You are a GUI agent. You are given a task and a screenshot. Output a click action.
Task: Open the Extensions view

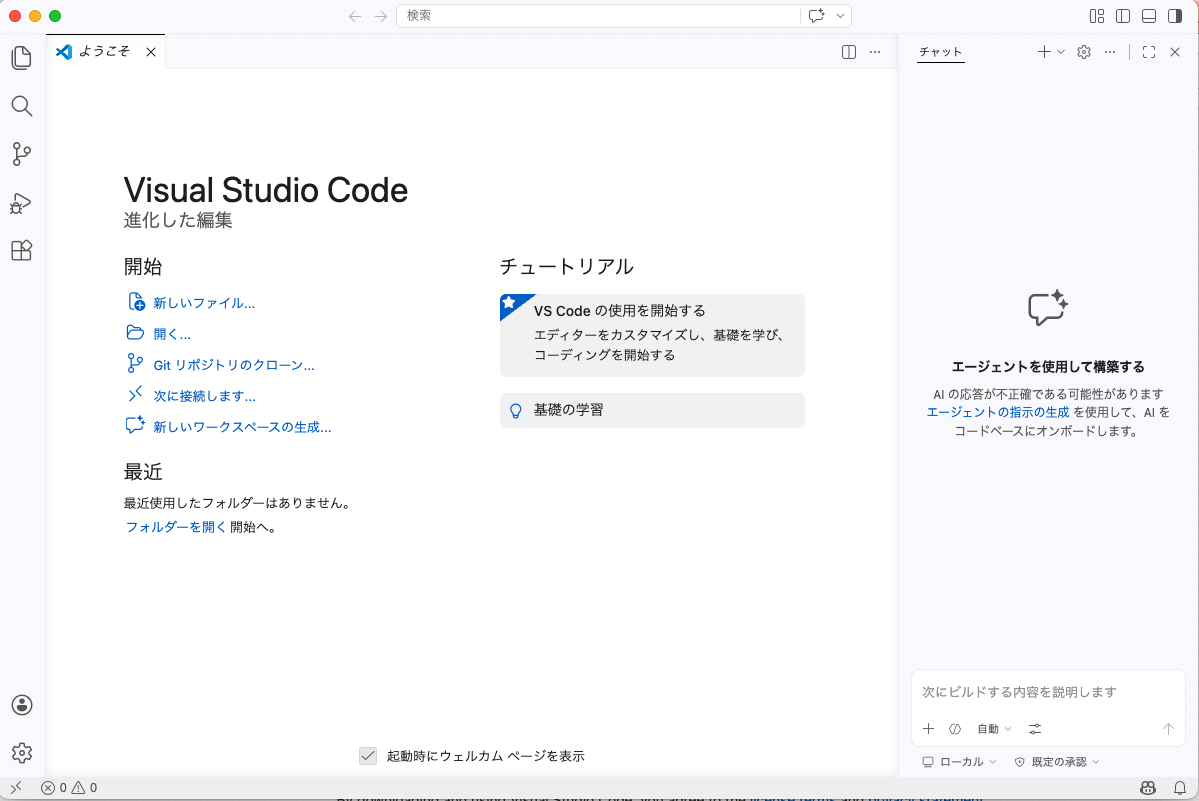click(x=22, y=251)
